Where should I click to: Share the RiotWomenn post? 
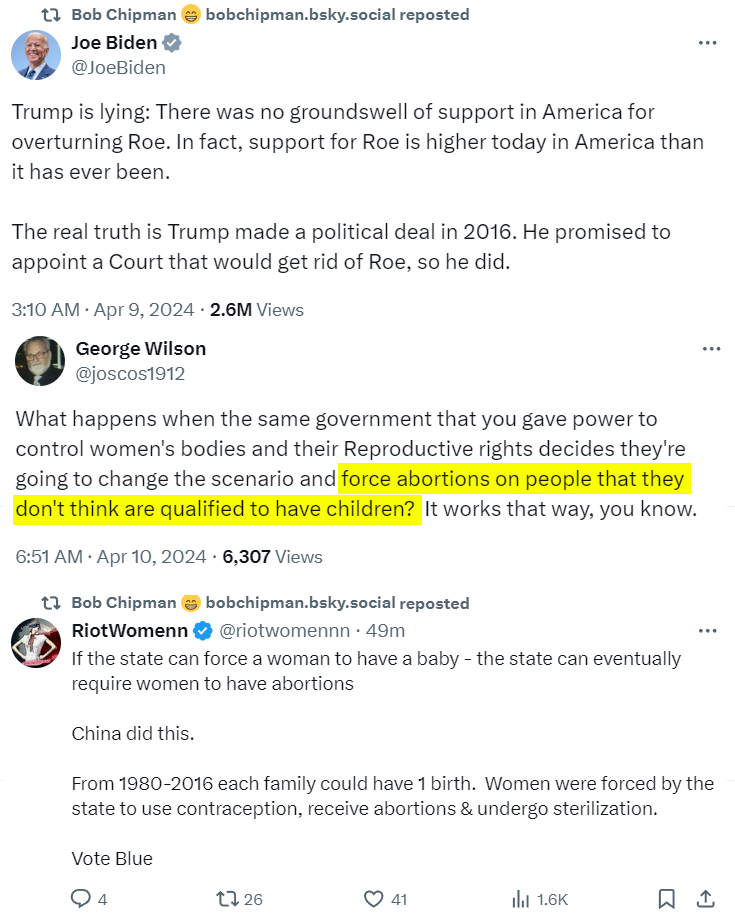(x=705, y=899)
